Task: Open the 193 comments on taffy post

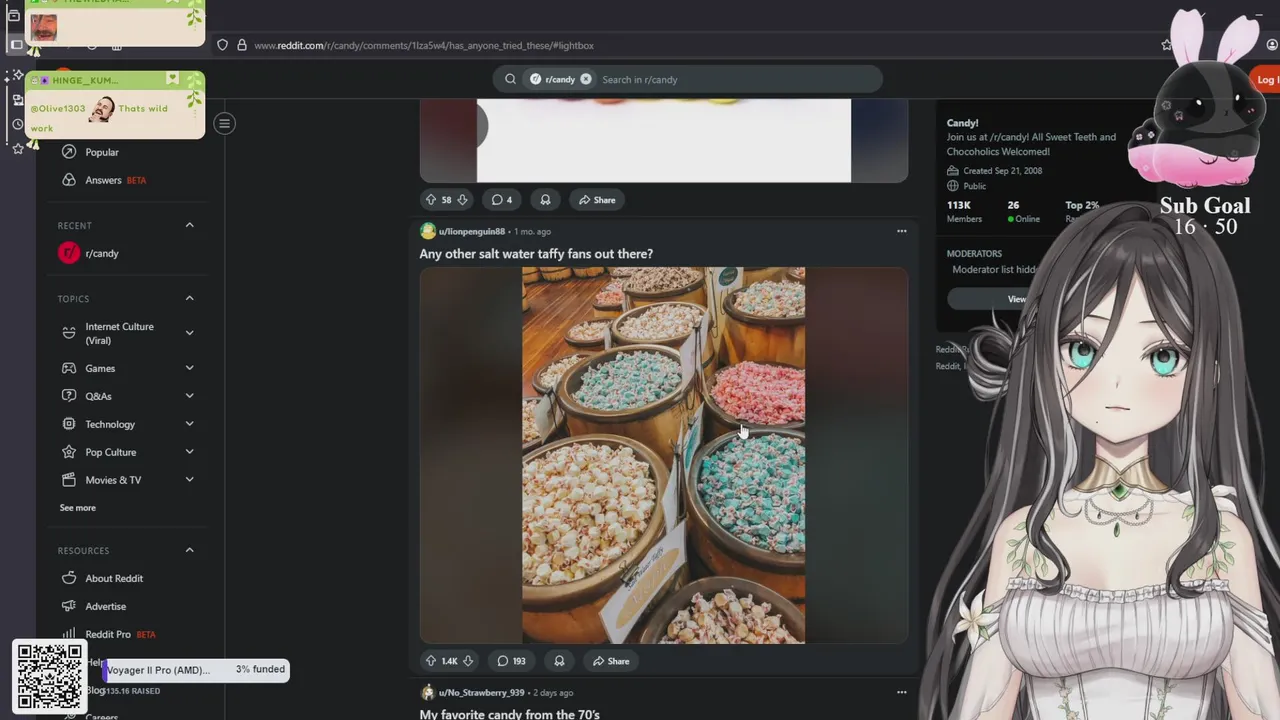Action: [x=511, y=661]
